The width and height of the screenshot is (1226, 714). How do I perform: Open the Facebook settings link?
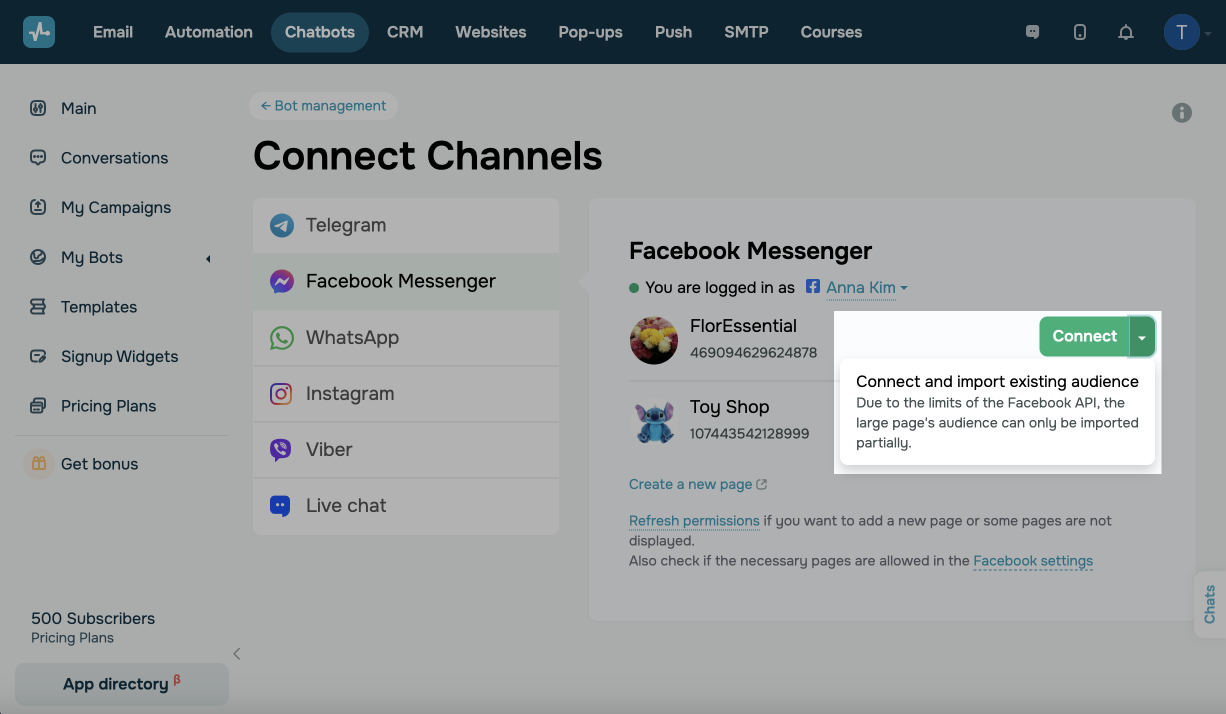point(1033,561)
